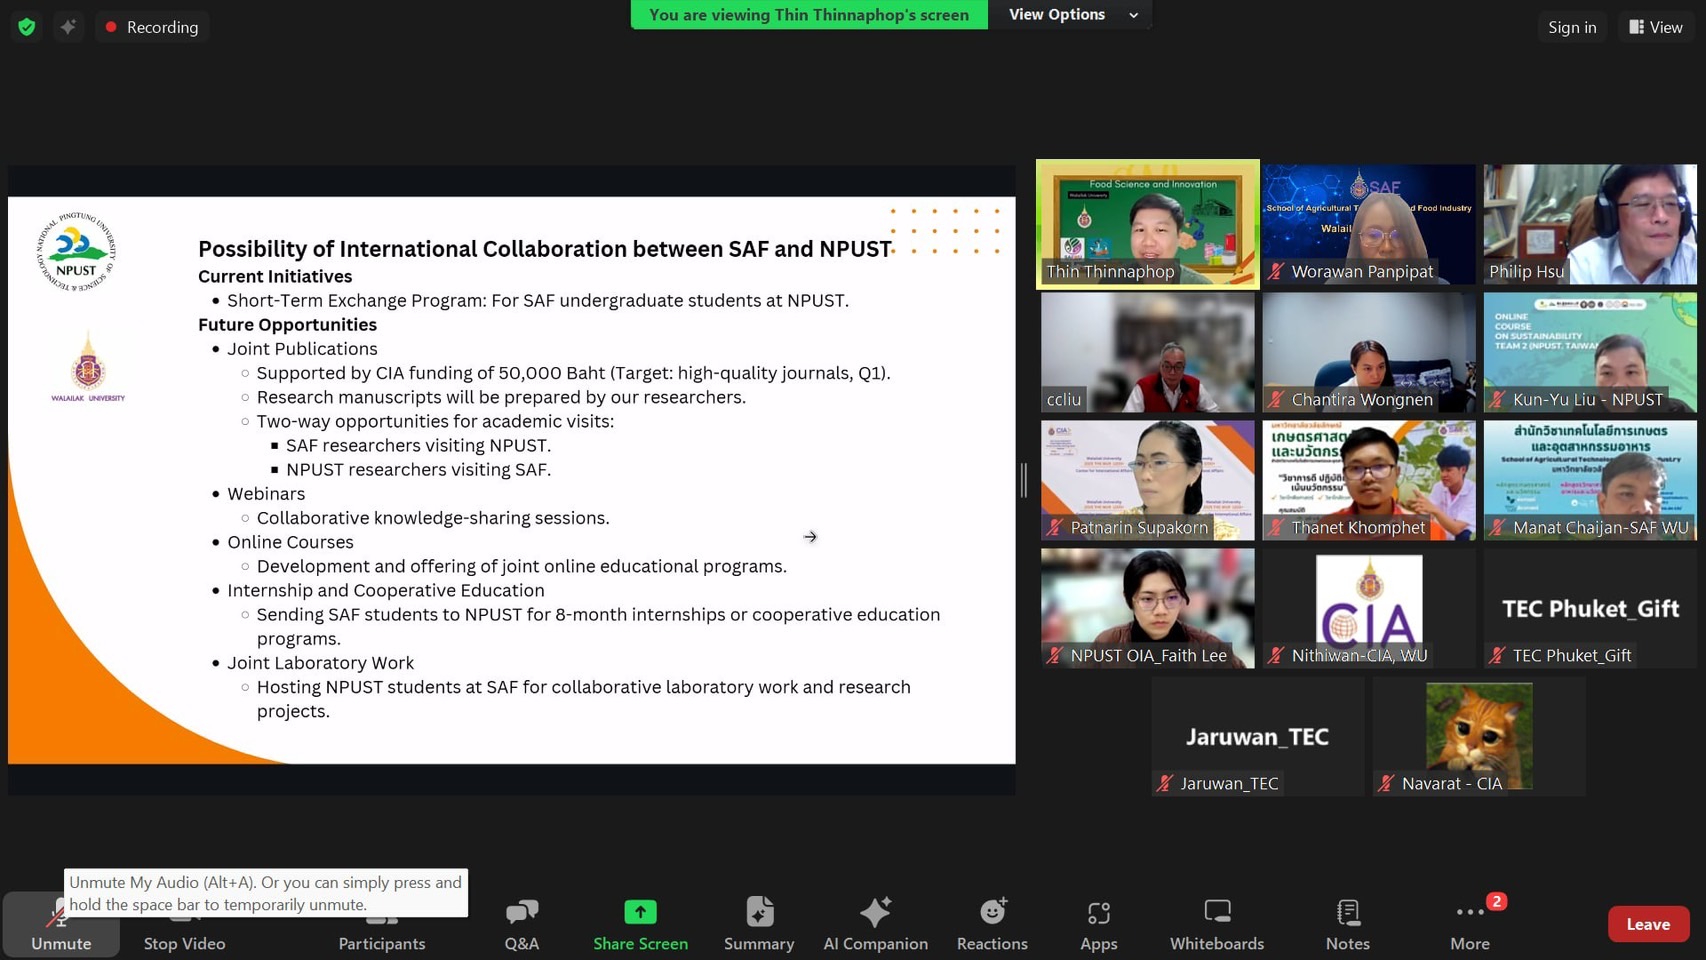This screenshot has height=960, width=1706.
Task: Click the shared-screen and gallery divider handle
Action: point(1024,480)
